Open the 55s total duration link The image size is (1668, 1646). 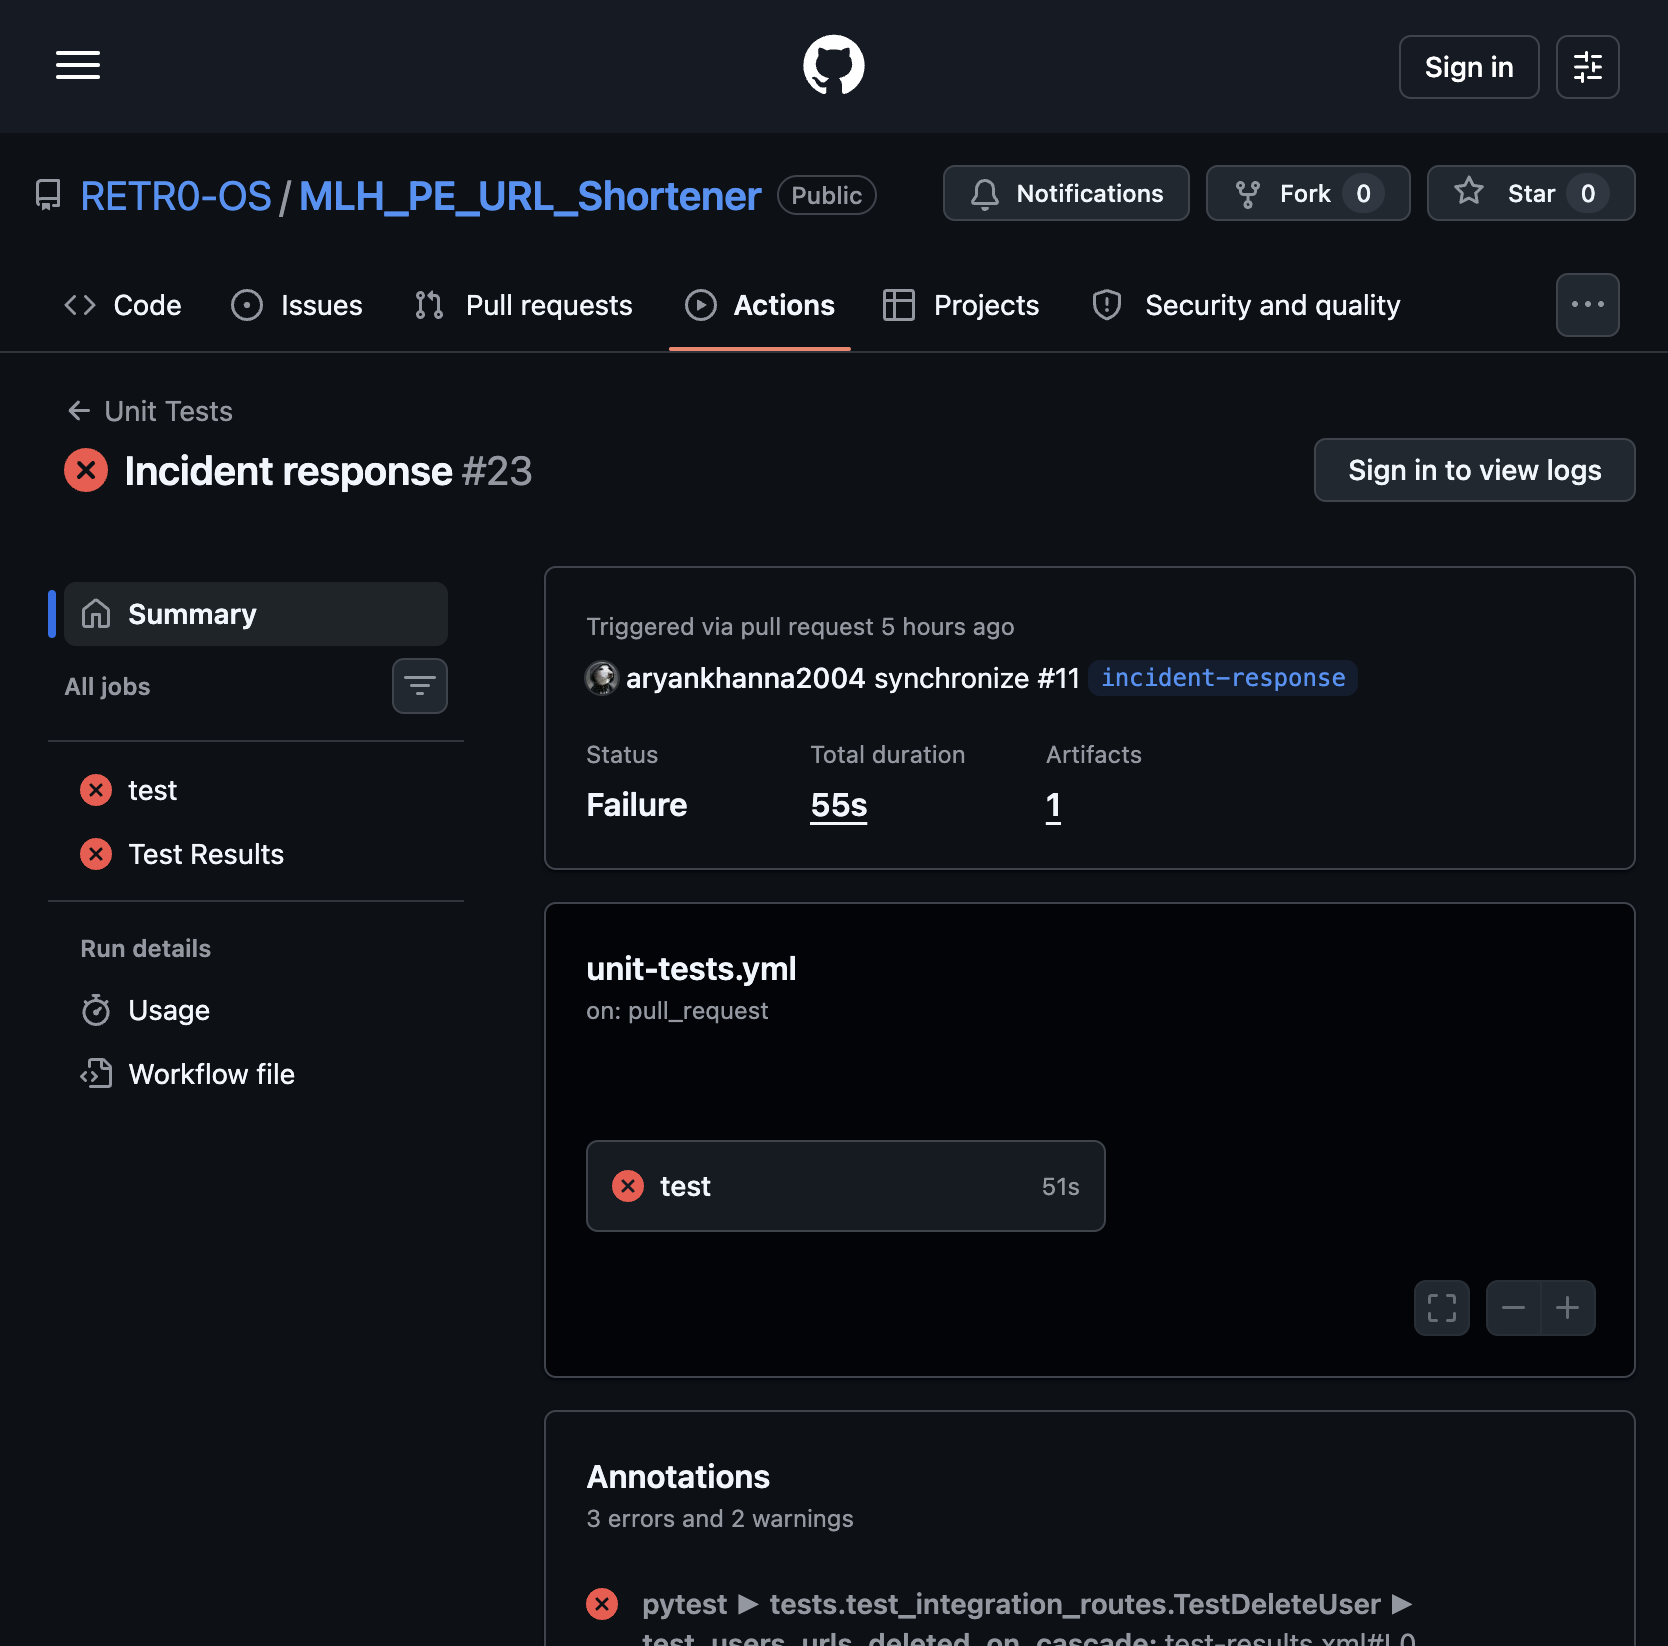[837, 804]
